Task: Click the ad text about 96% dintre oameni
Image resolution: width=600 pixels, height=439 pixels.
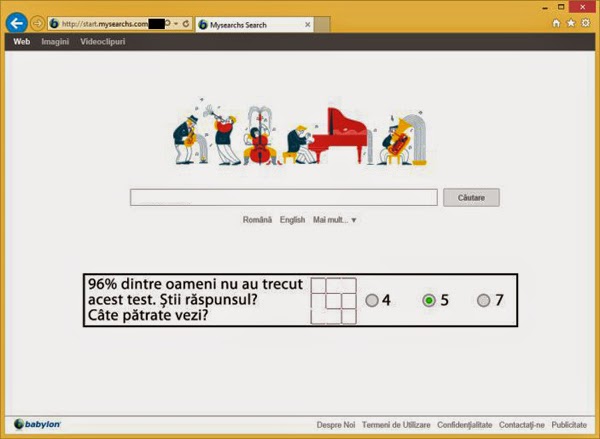Action: pos(195,300)
